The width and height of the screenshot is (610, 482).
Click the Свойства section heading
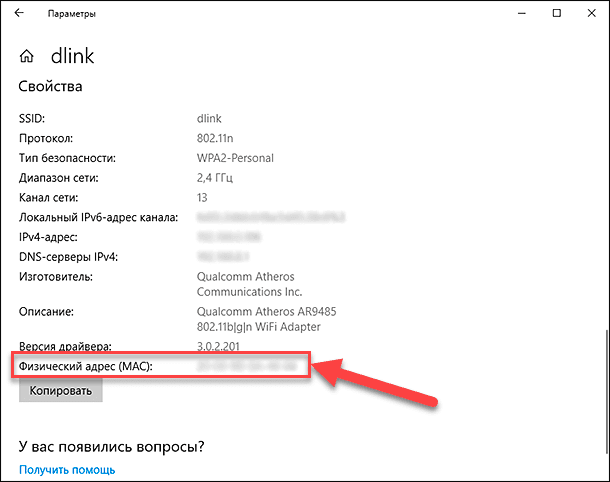coord(50,87)
